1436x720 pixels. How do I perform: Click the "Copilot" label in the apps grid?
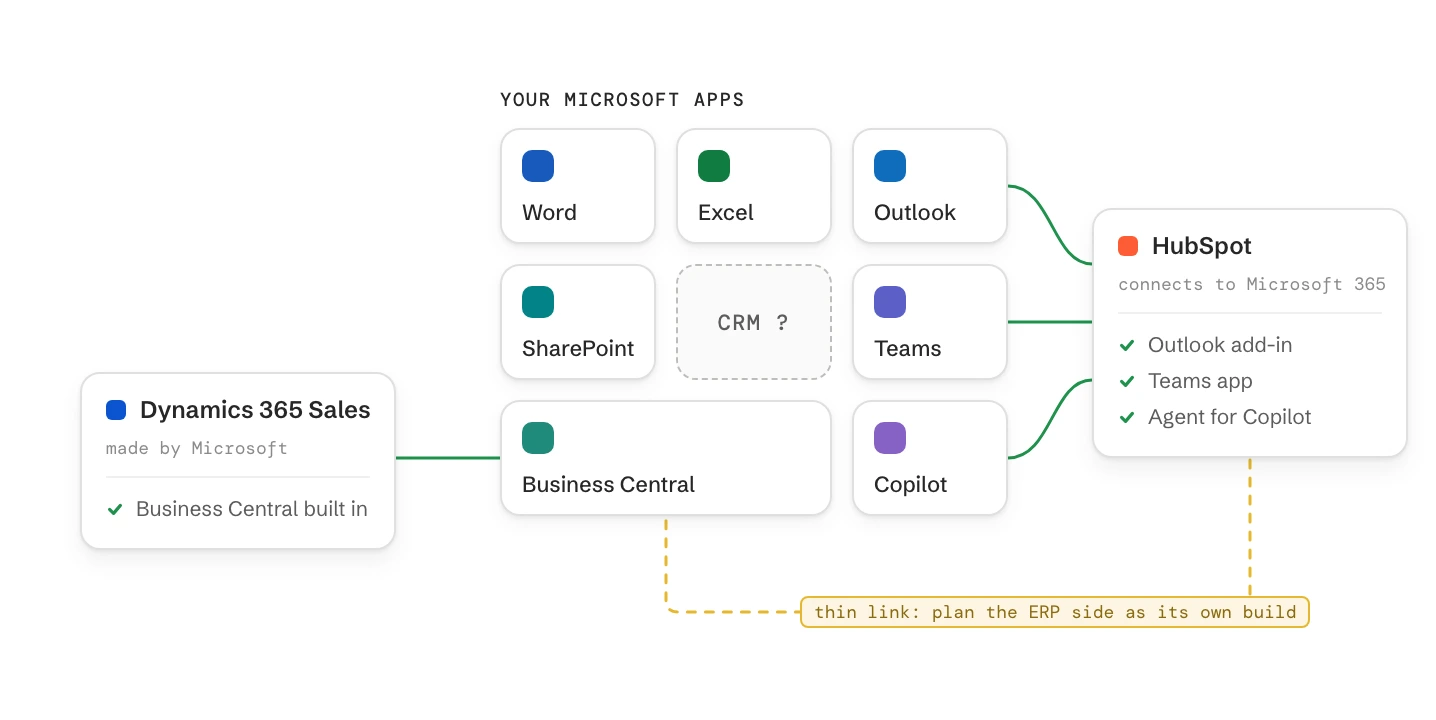[911, 484]
